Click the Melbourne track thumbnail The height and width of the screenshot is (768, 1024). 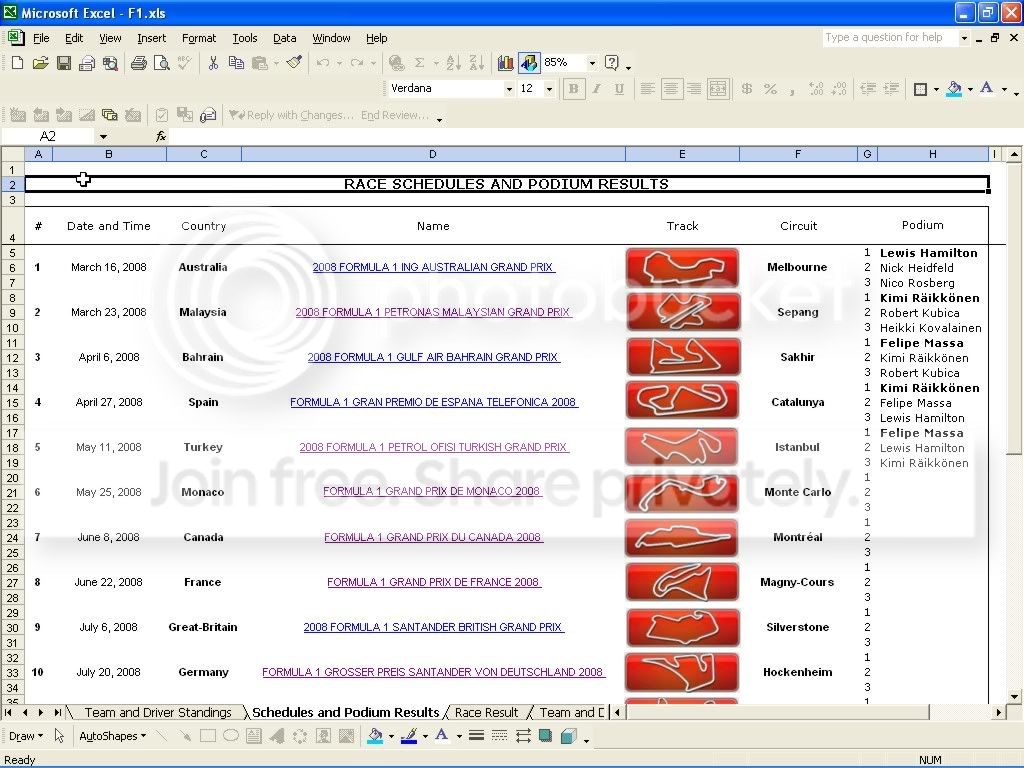(x=682, y=267)
